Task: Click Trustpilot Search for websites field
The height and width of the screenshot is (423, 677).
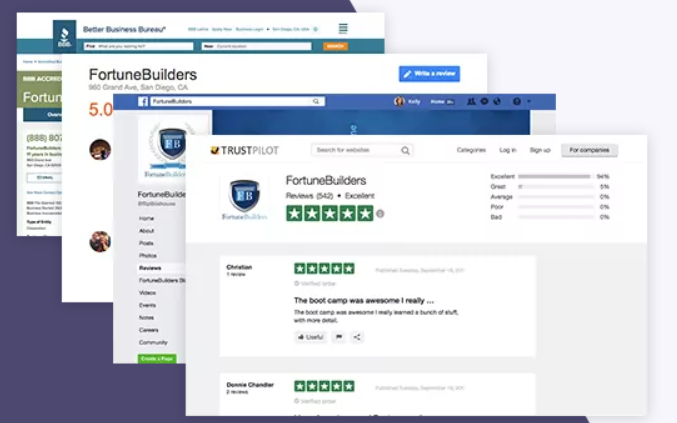Action: (x=362, y=150)
